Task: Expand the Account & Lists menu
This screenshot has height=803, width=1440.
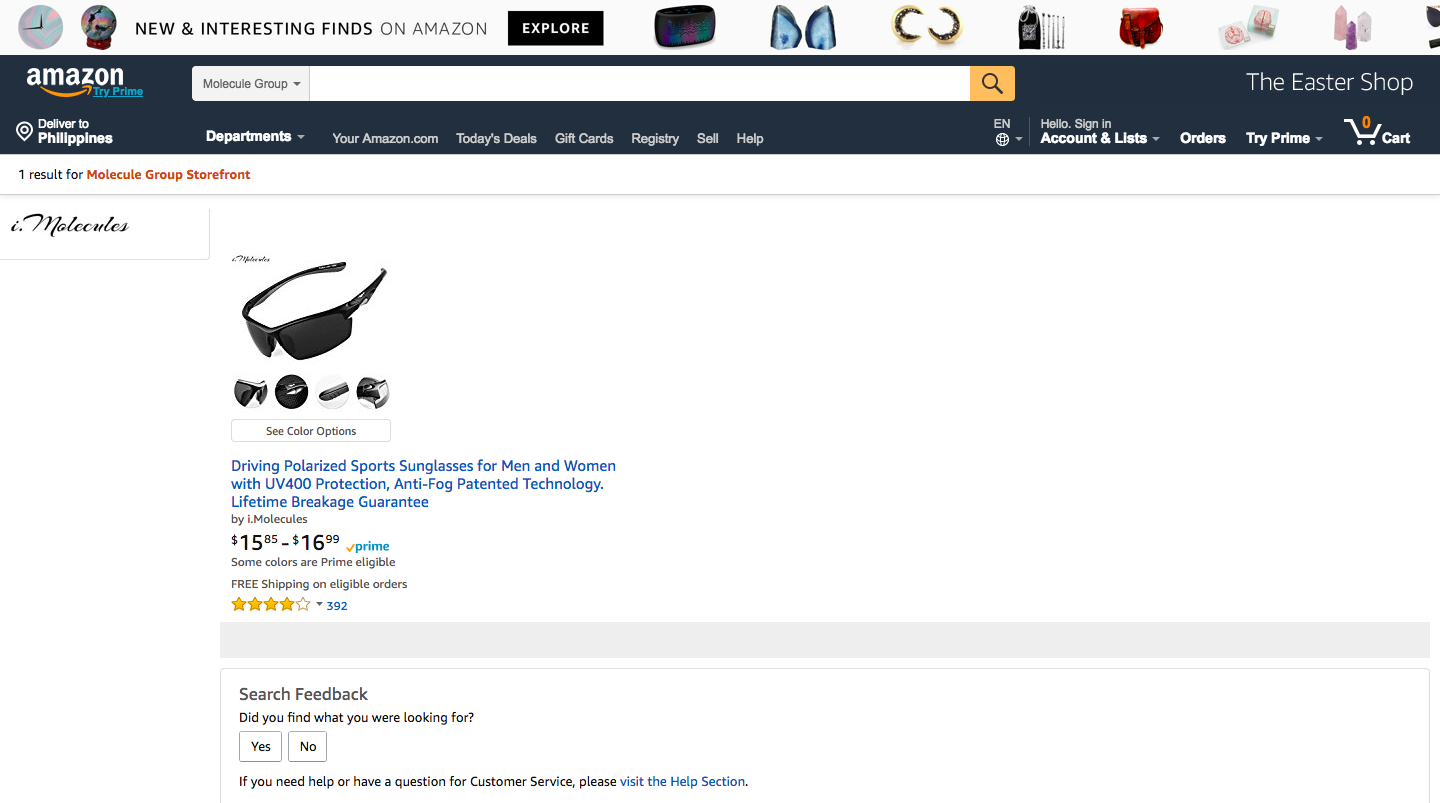Action: point(1099,139)
